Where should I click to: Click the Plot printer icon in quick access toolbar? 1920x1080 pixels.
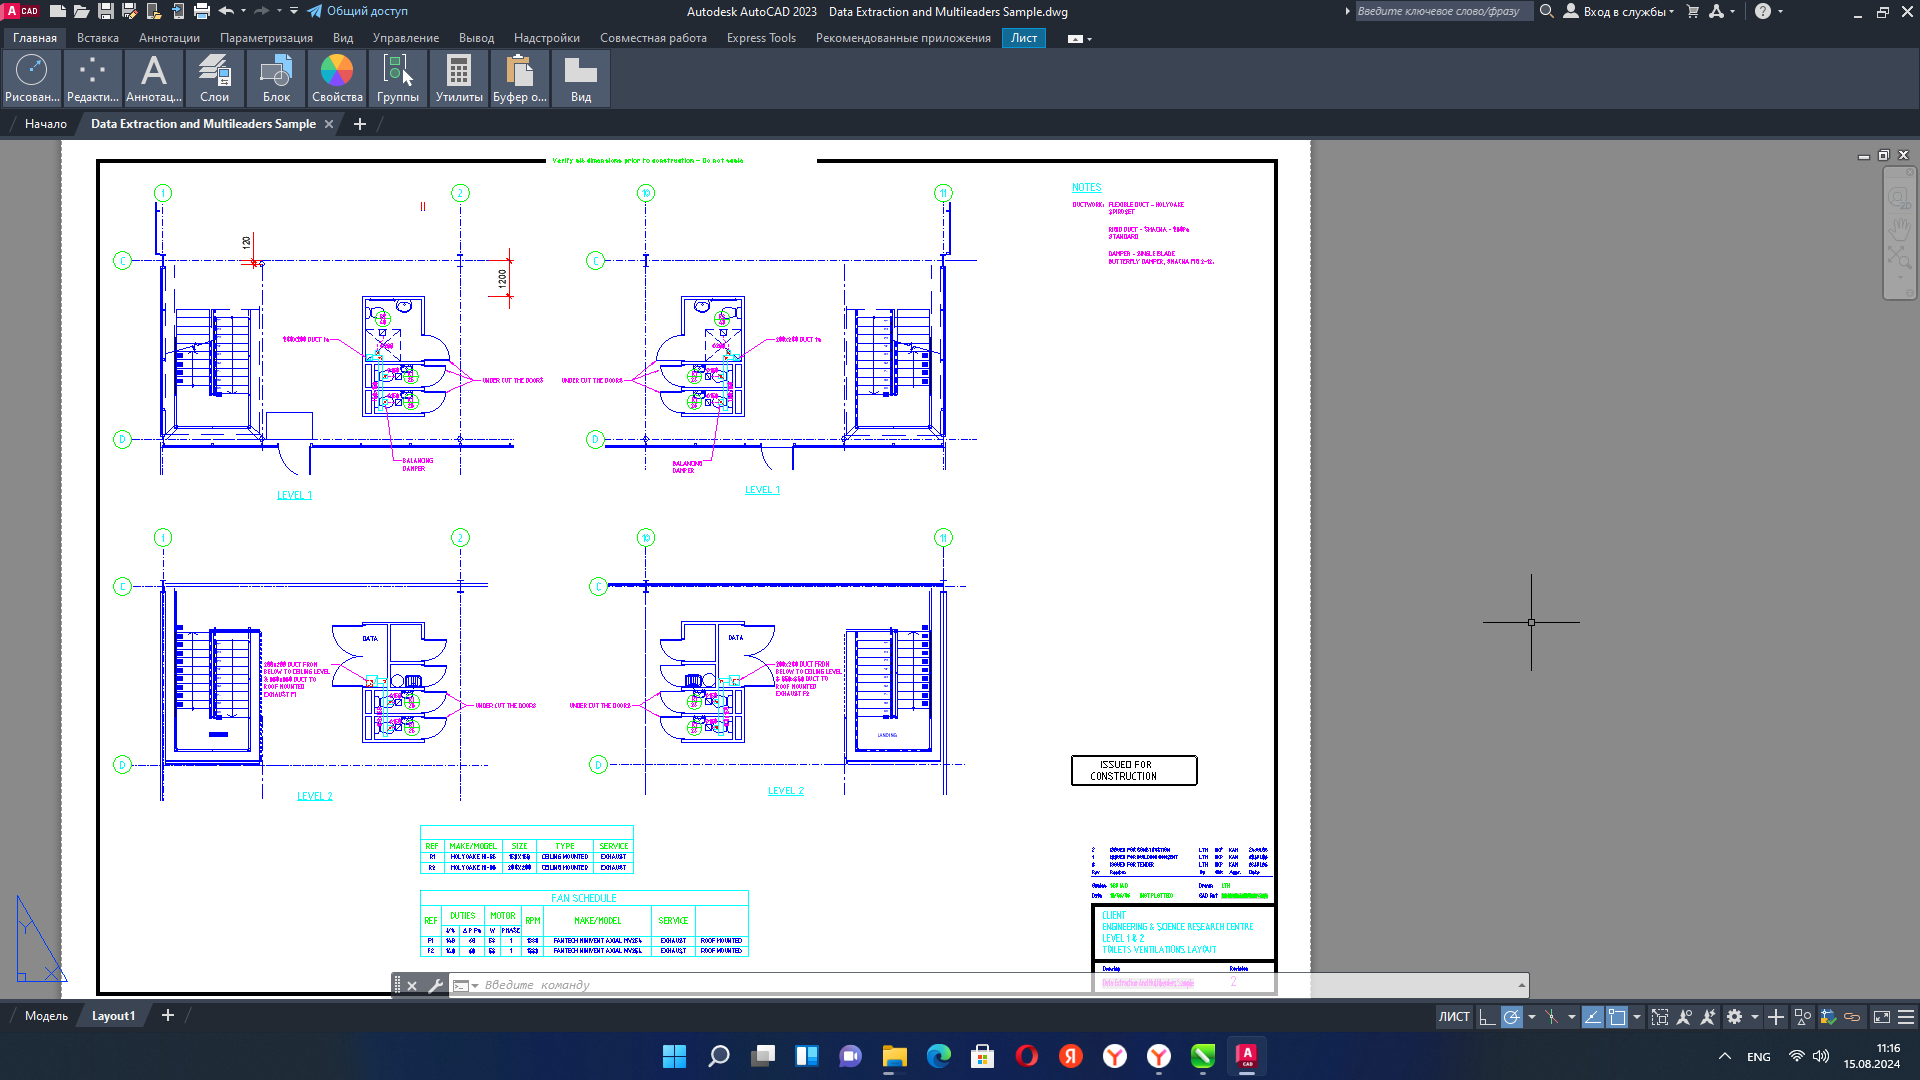click(202, 12)
